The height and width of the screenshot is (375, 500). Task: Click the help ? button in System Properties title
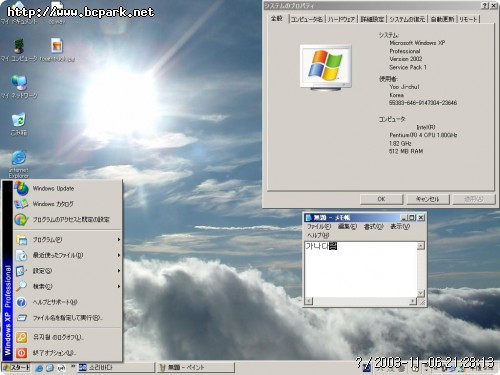[x=485, y=6]
